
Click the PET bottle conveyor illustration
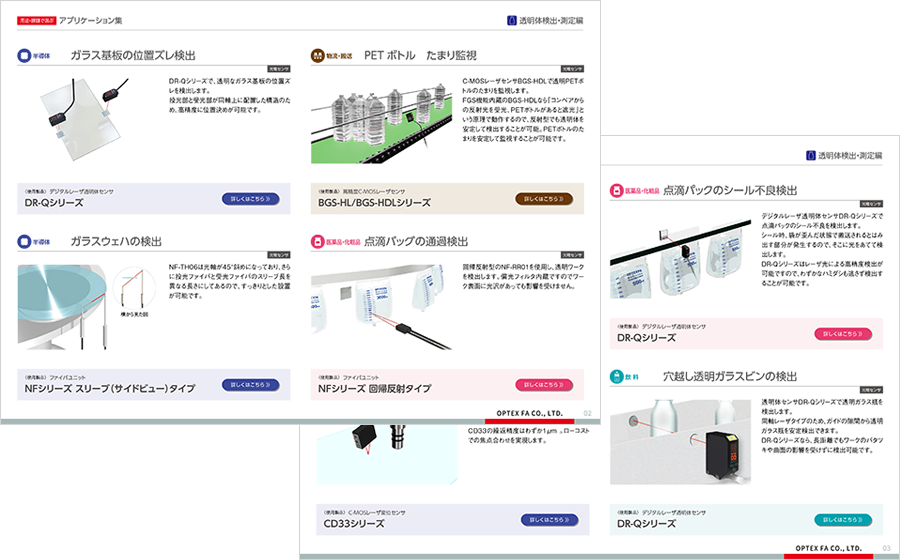click(x=380, y=123)
